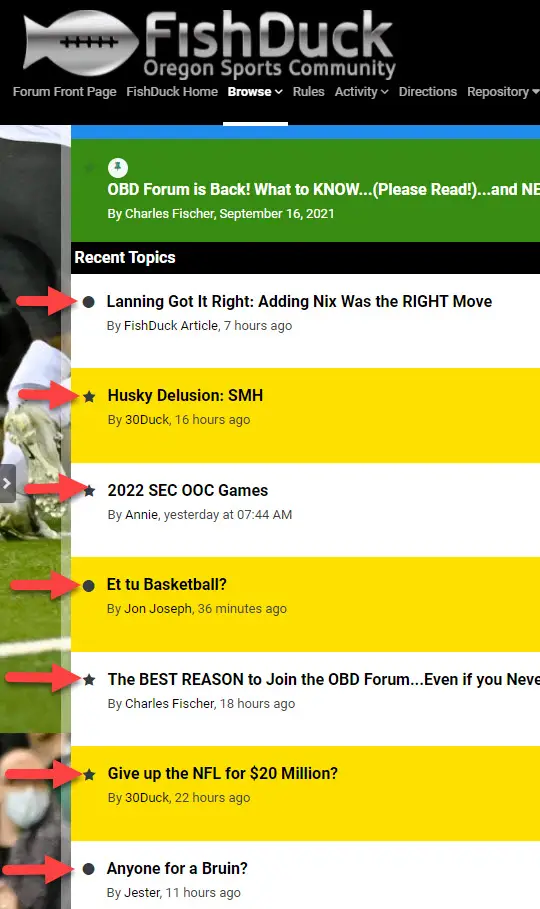Open the Directions nav item
Screen dimensions: 540x909
click(x=427, y=92)
